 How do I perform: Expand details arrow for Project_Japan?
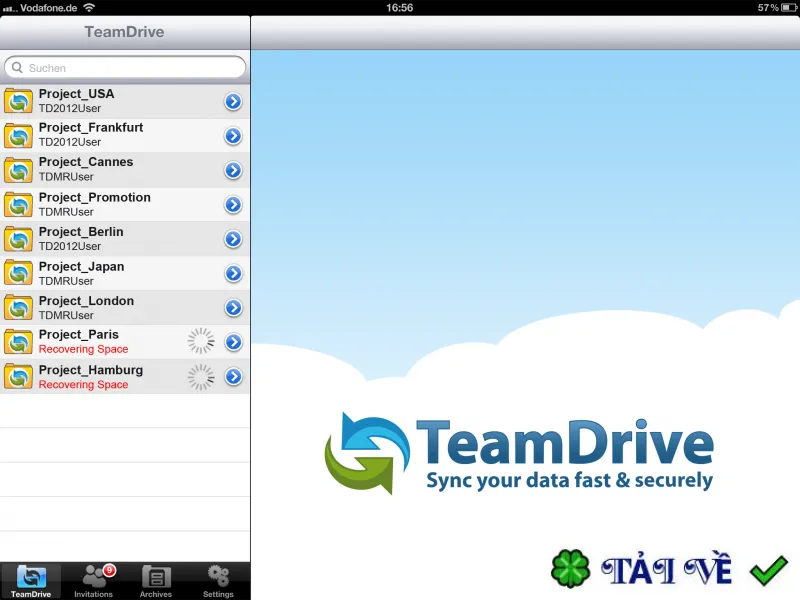tap(233, 273)
